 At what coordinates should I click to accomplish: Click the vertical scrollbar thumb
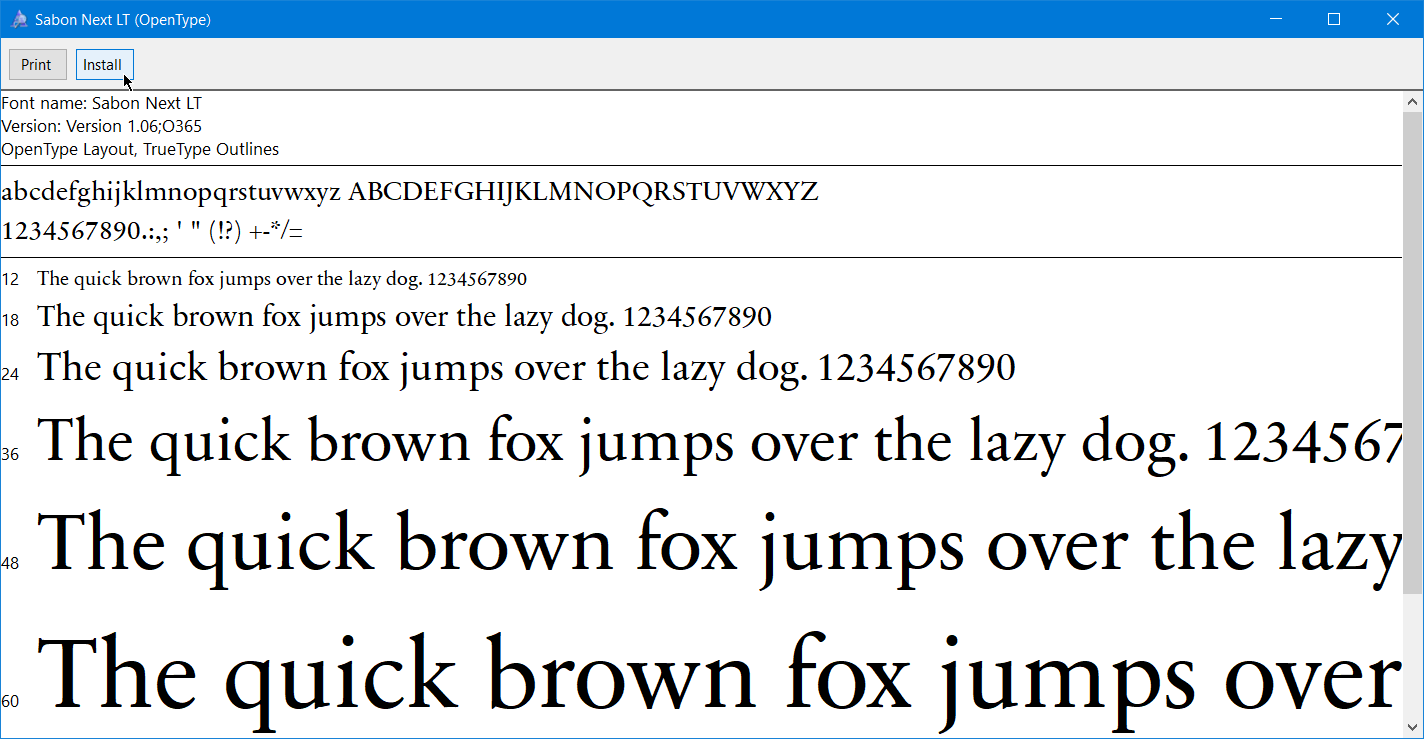click(x=1413, y=353)
